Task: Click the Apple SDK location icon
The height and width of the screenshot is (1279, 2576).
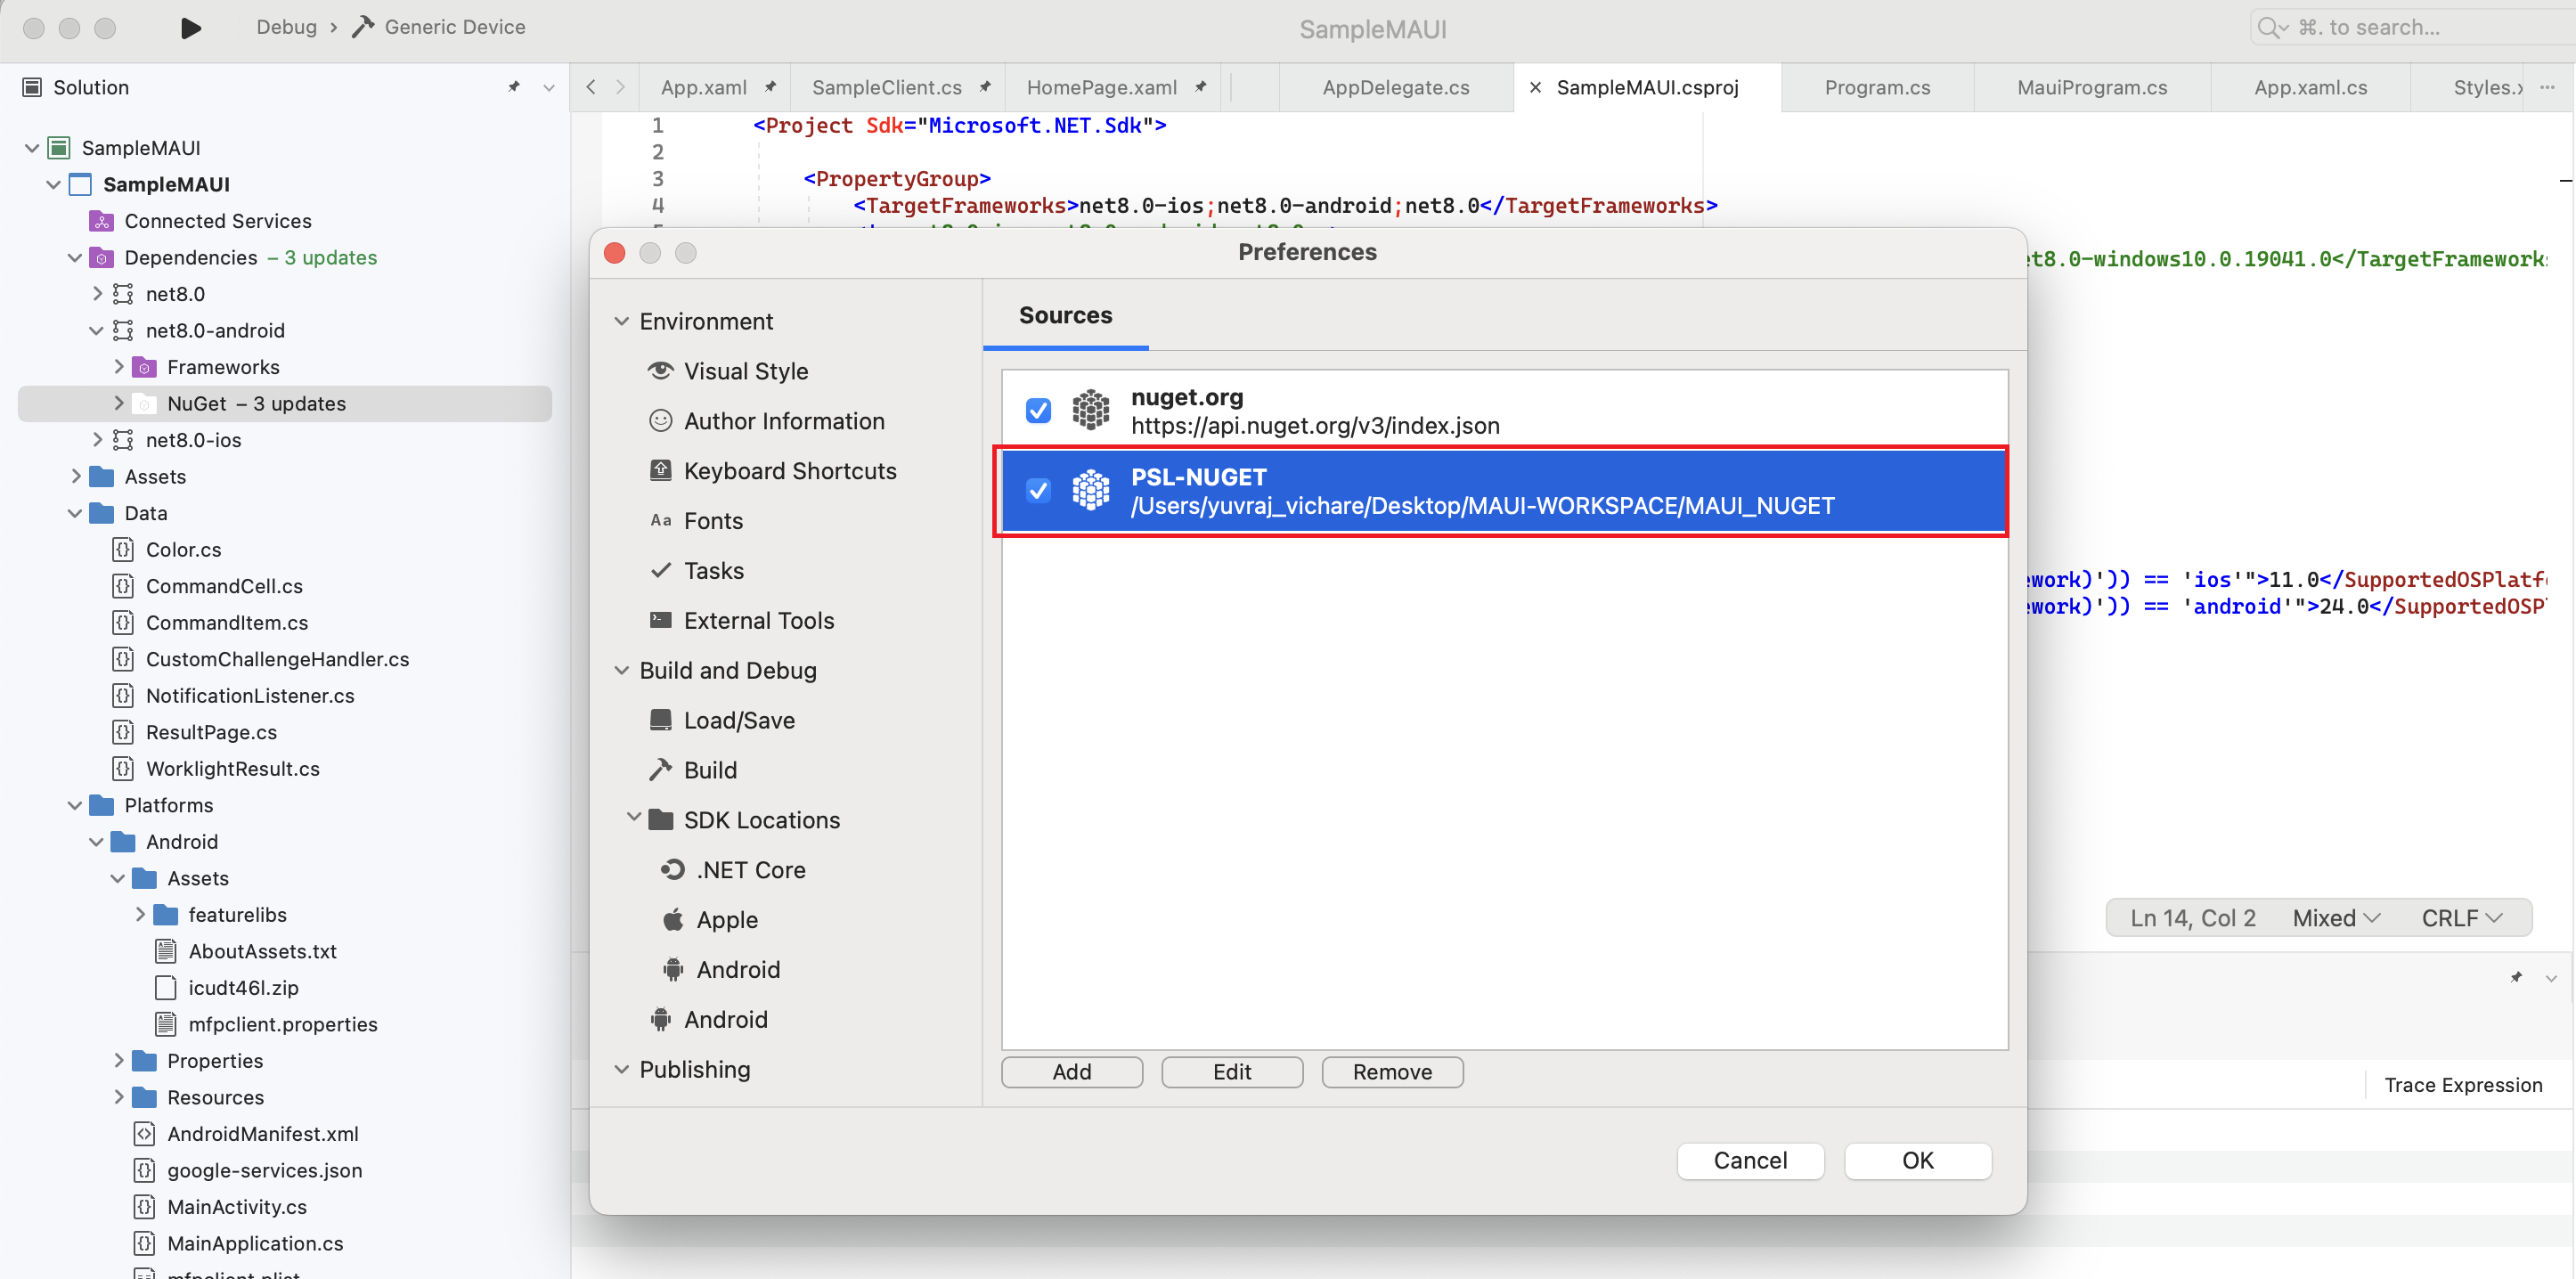Action: [673, 920]
